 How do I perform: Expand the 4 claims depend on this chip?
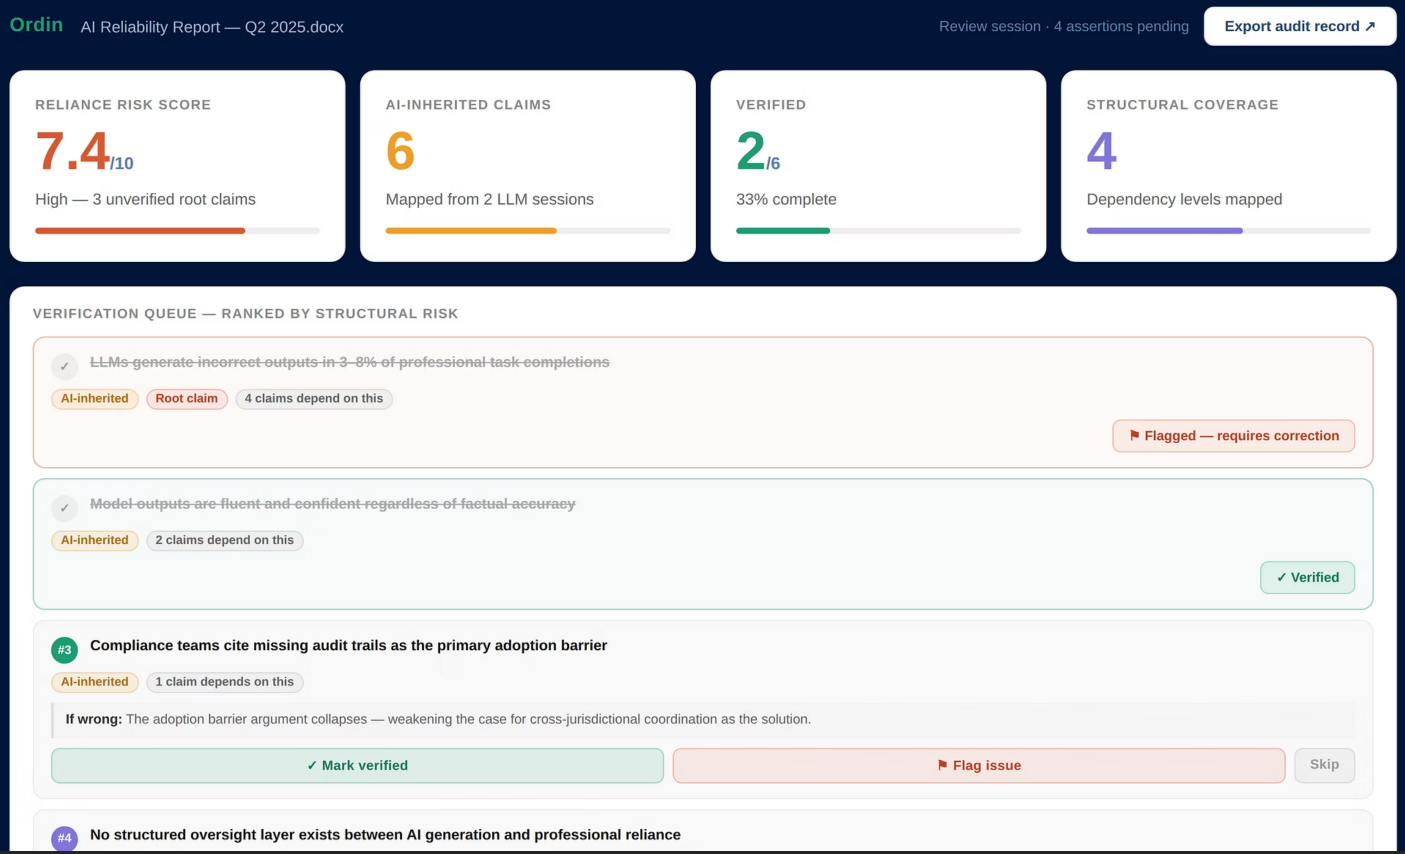point(313,398)
